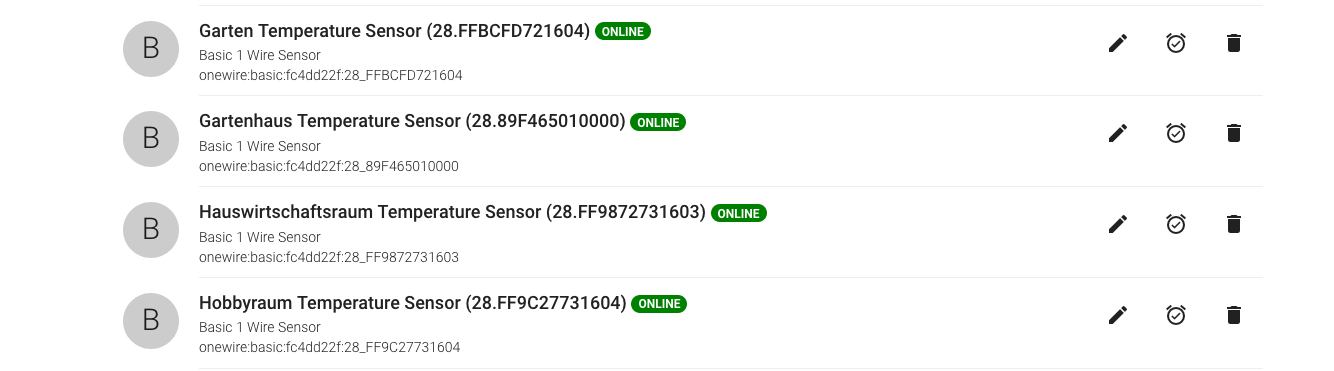Delete the Hobbyraum Temperature Sensor

click(1234, 315)
